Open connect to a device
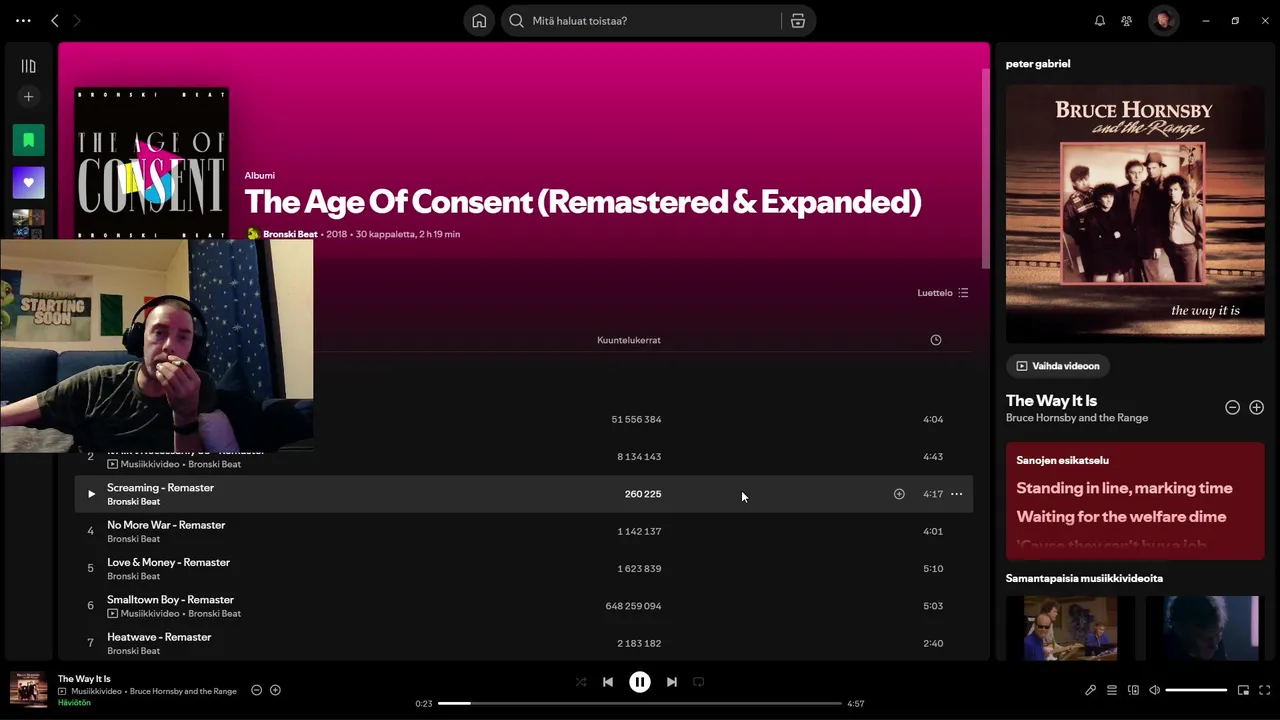The image size is (1280, 720). pos(1133,690)
